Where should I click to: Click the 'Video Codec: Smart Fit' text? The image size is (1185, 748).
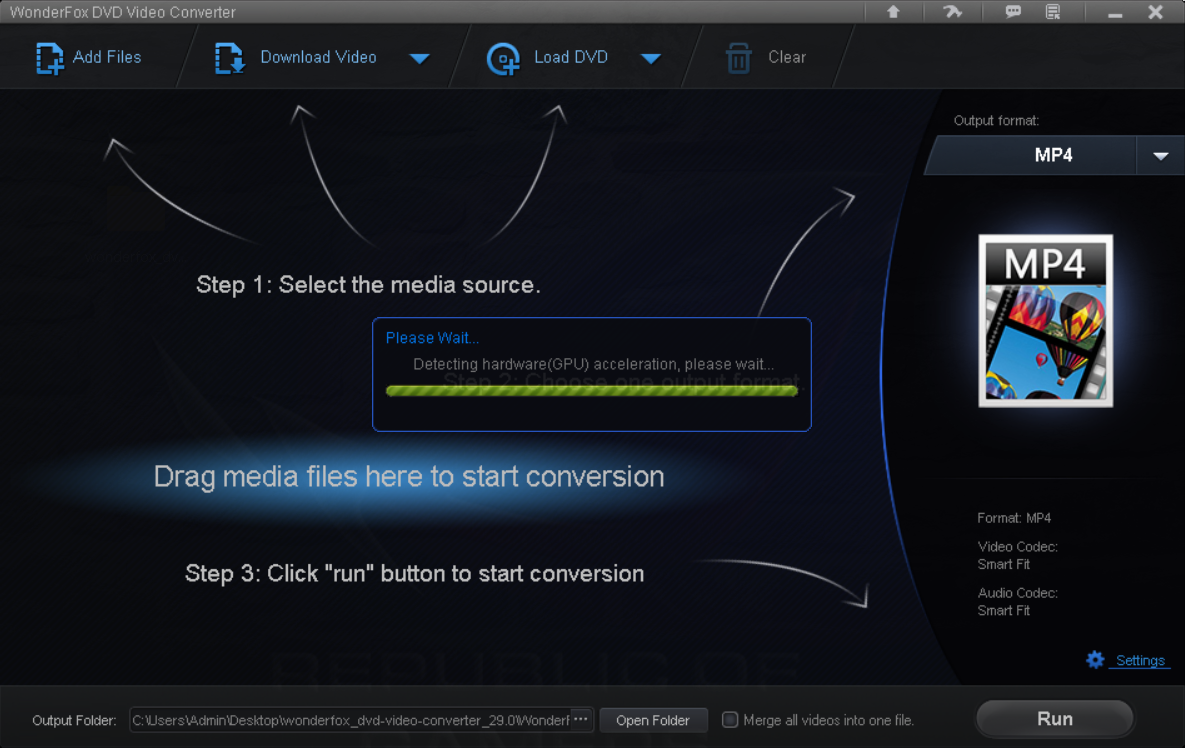tap(1017, 555)
